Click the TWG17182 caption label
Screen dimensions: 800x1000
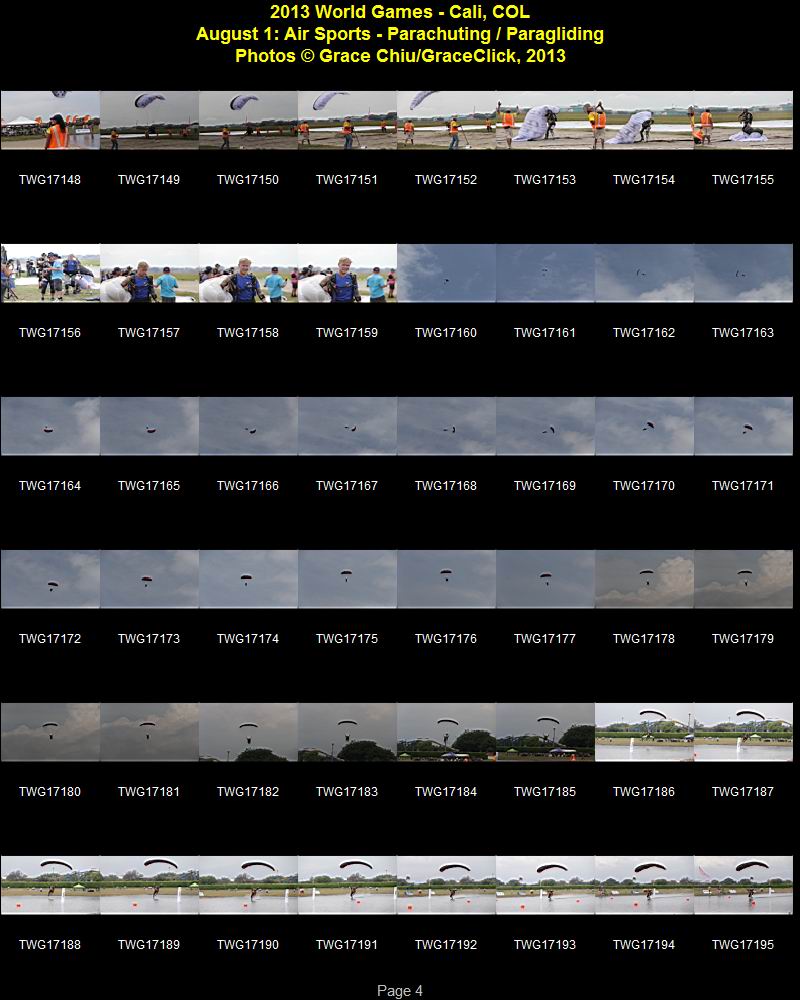pos(248,792)
